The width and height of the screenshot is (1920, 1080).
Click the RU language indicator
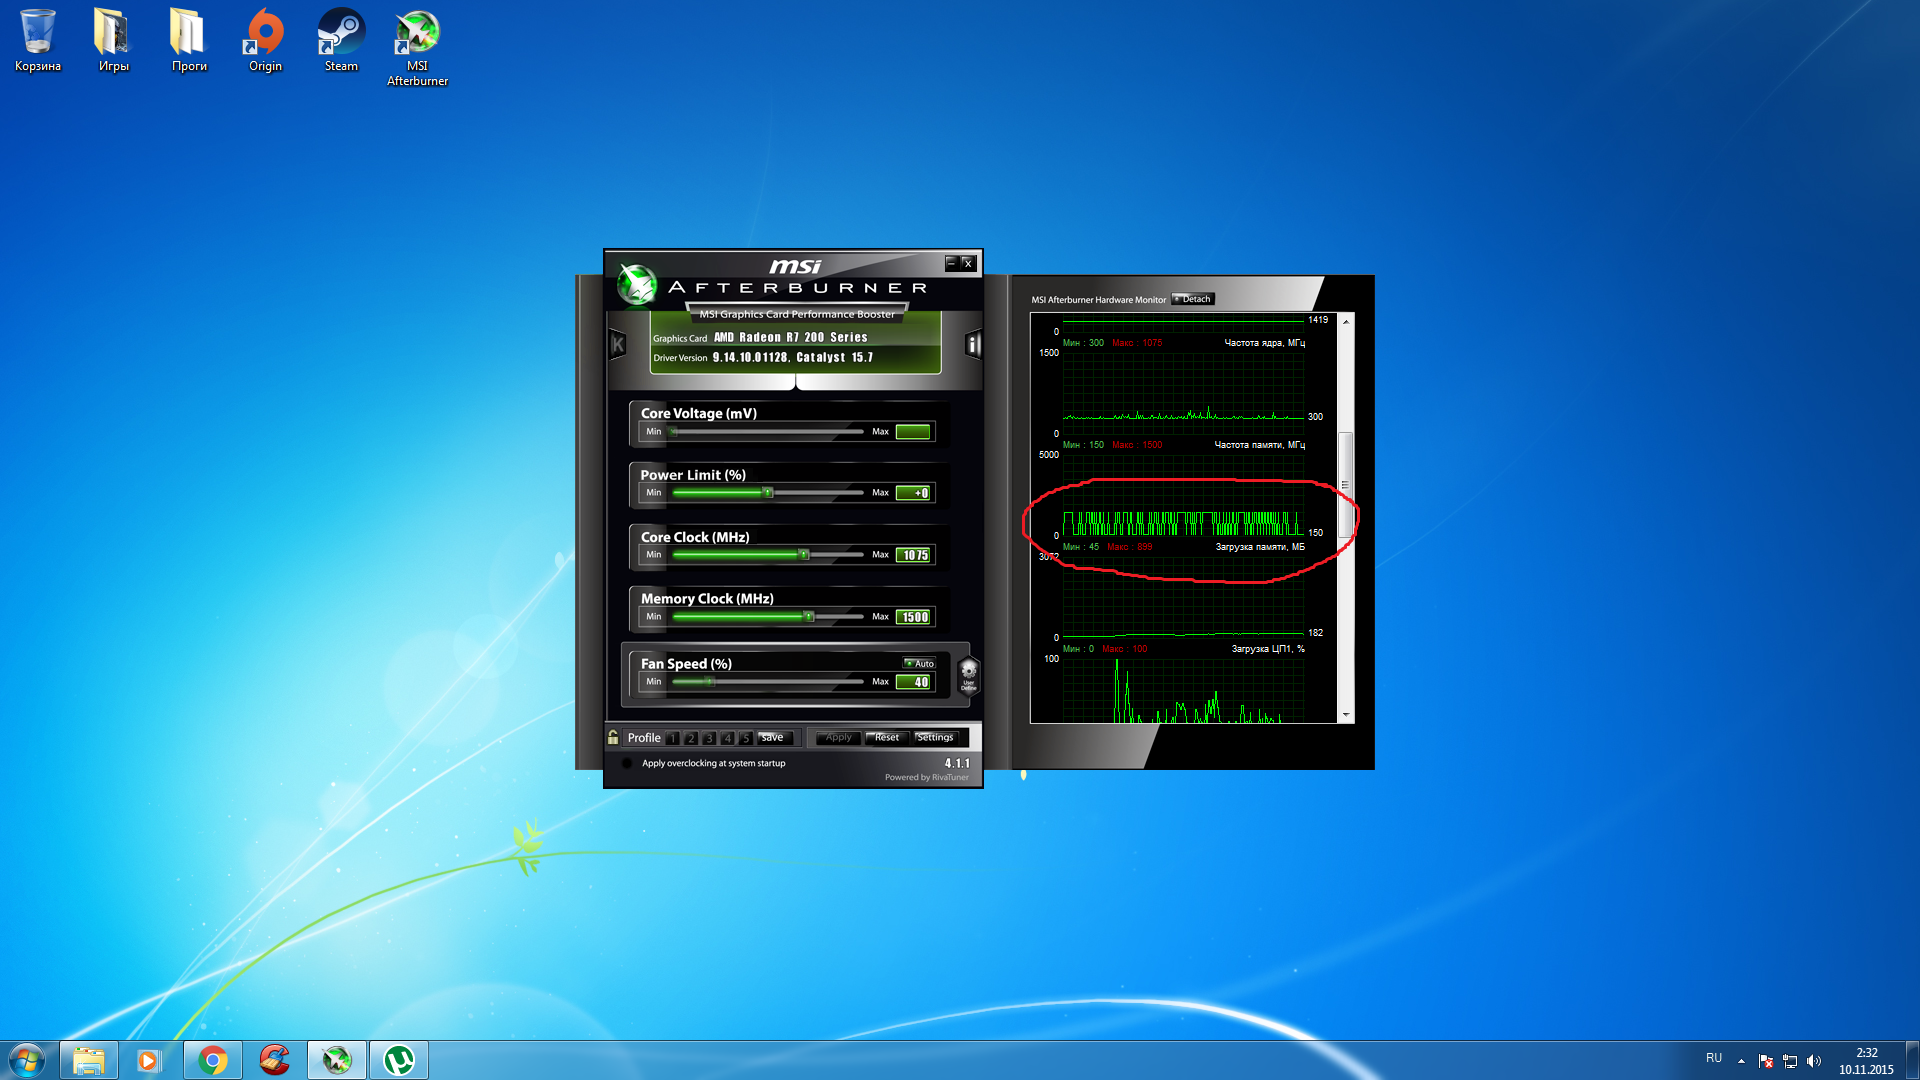click(x=1714, y=1059)
